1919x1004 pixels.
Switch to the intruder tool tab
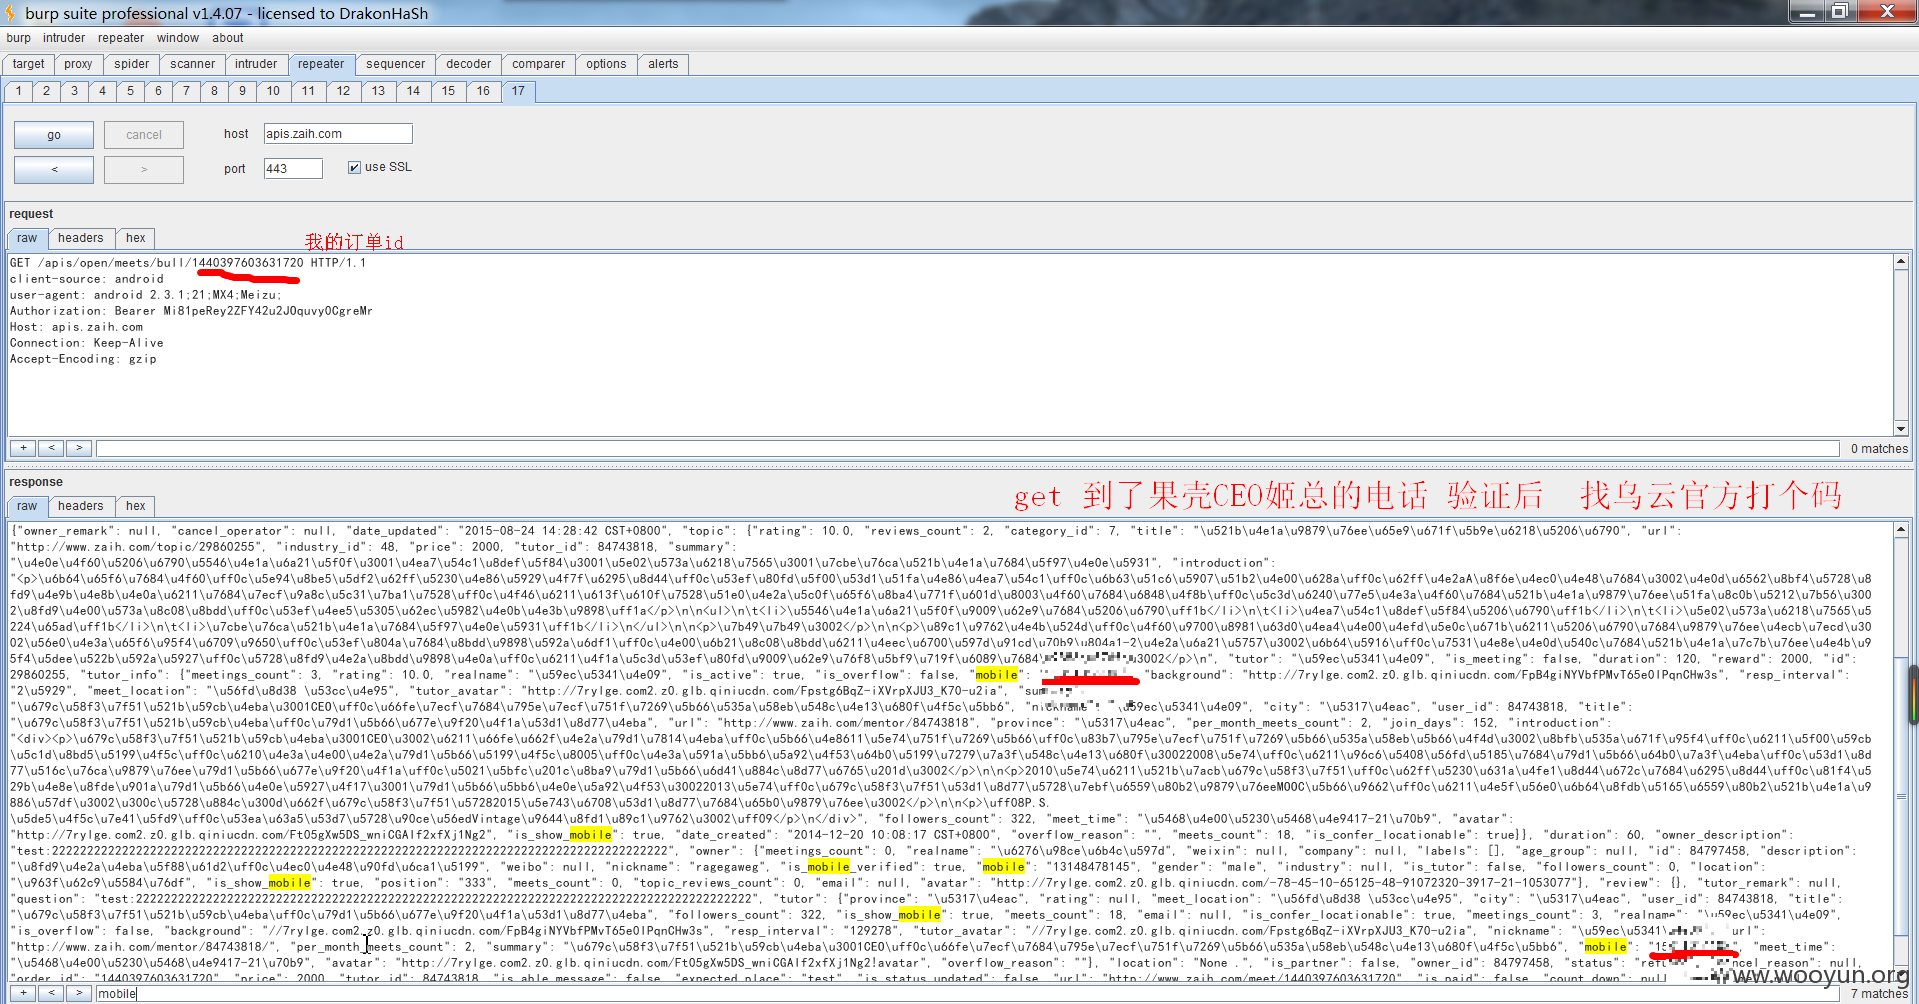tap(256, 64)
